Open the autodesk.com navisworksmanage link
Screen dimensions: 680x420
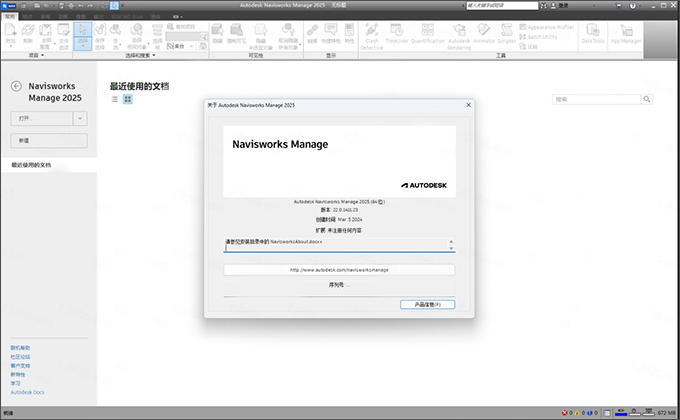click(x=339, y=270)
